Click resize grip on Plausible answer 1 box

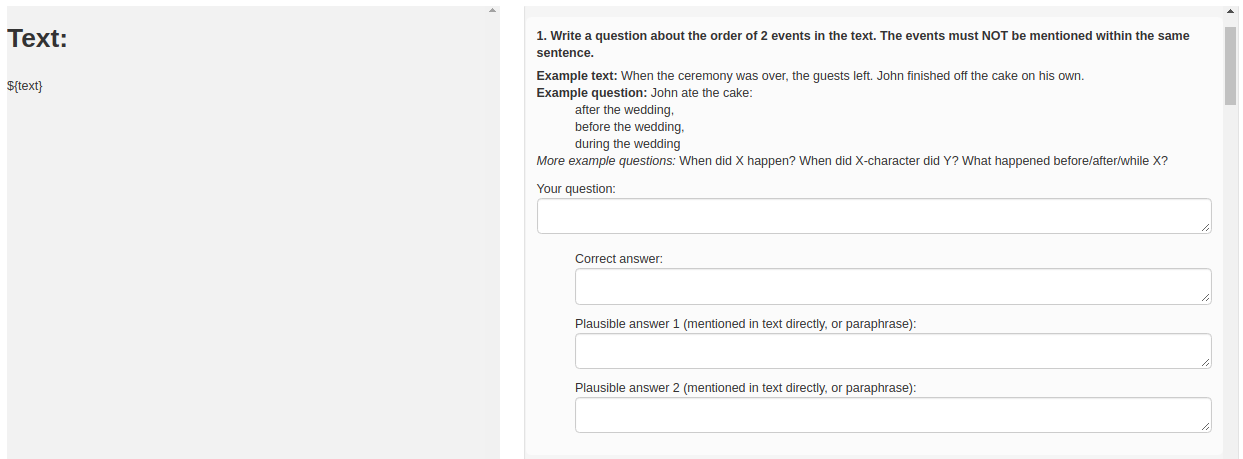[1206, 363]
